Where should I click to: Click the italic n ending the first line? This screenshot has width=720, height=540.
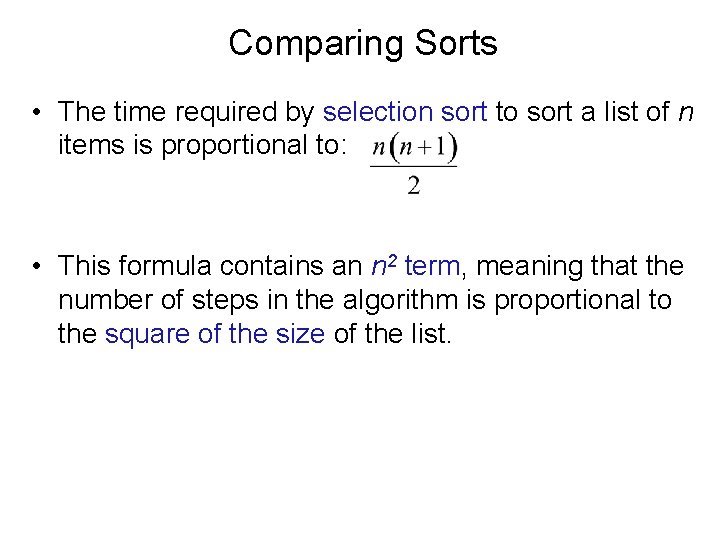pyautogui.click(x=684, y=112)
